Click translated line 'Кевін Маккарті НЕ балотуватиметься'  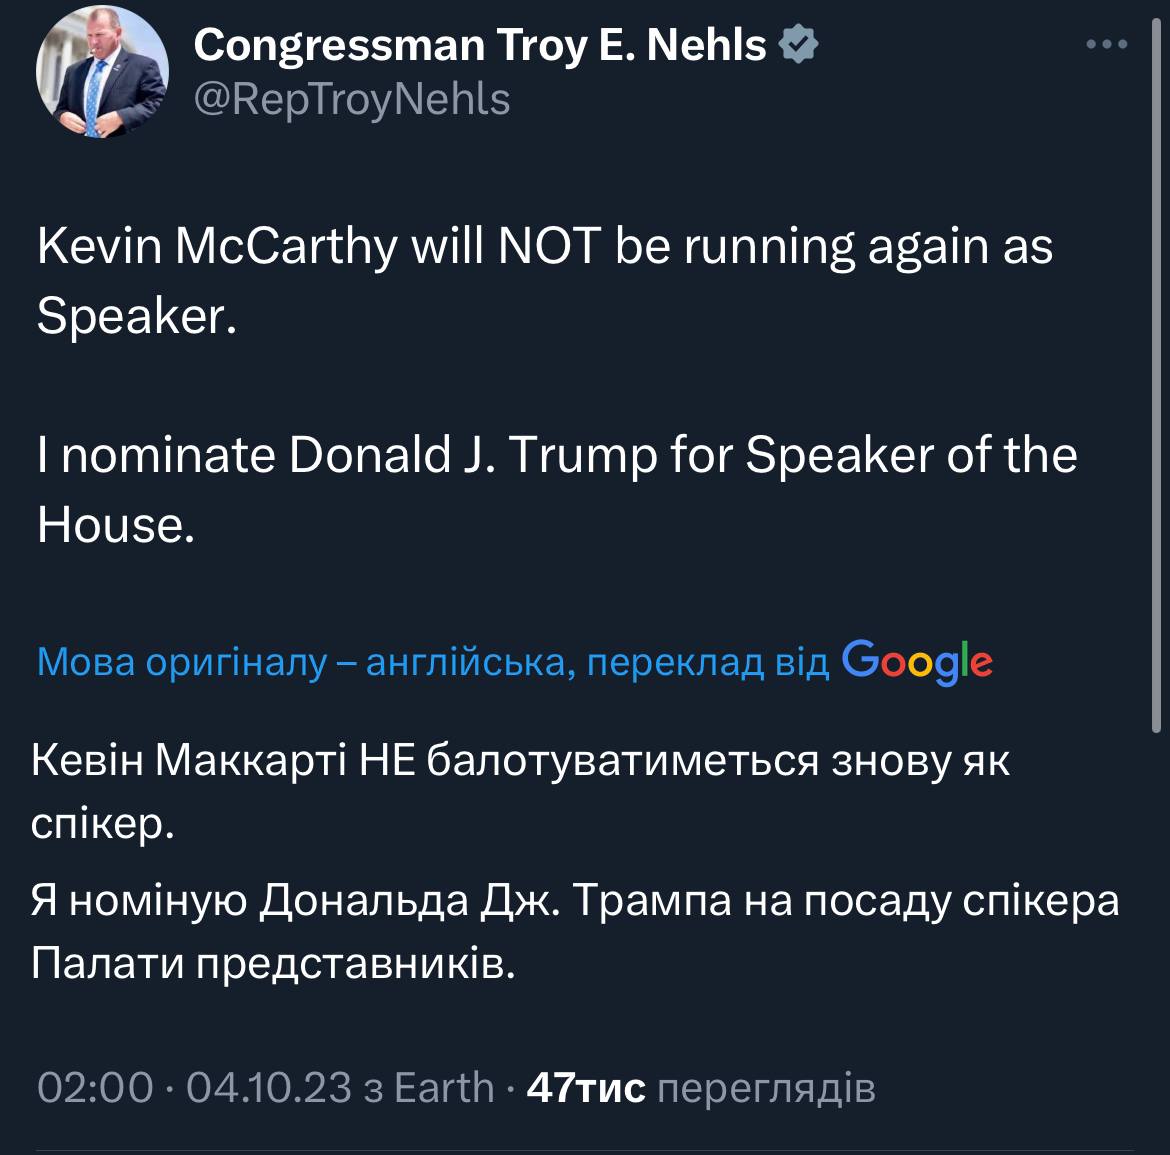pos(520,761)
